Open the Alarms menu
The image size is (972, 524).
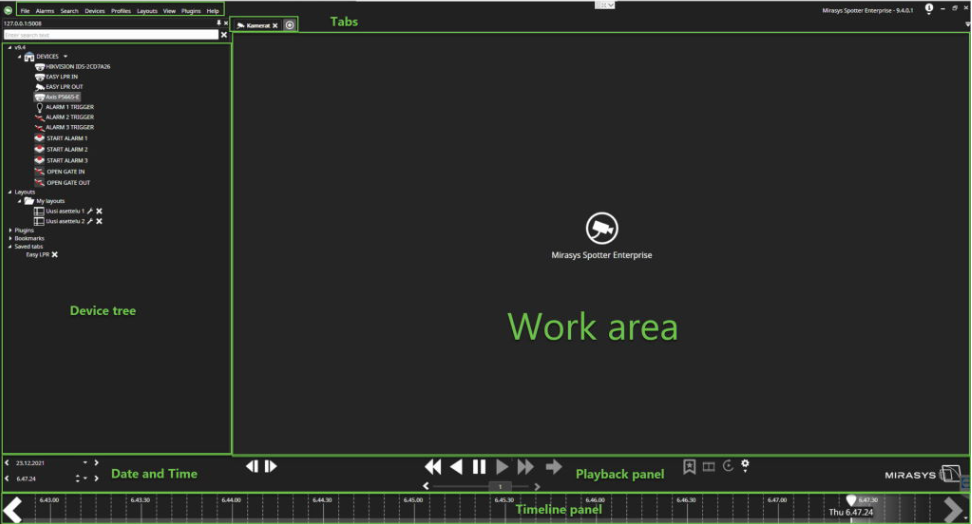[45, 10]
